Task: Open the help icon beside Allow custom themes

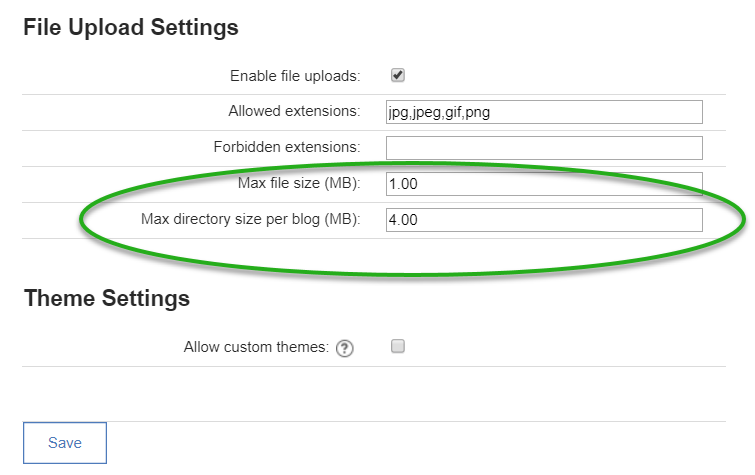Action: [345, 348]
